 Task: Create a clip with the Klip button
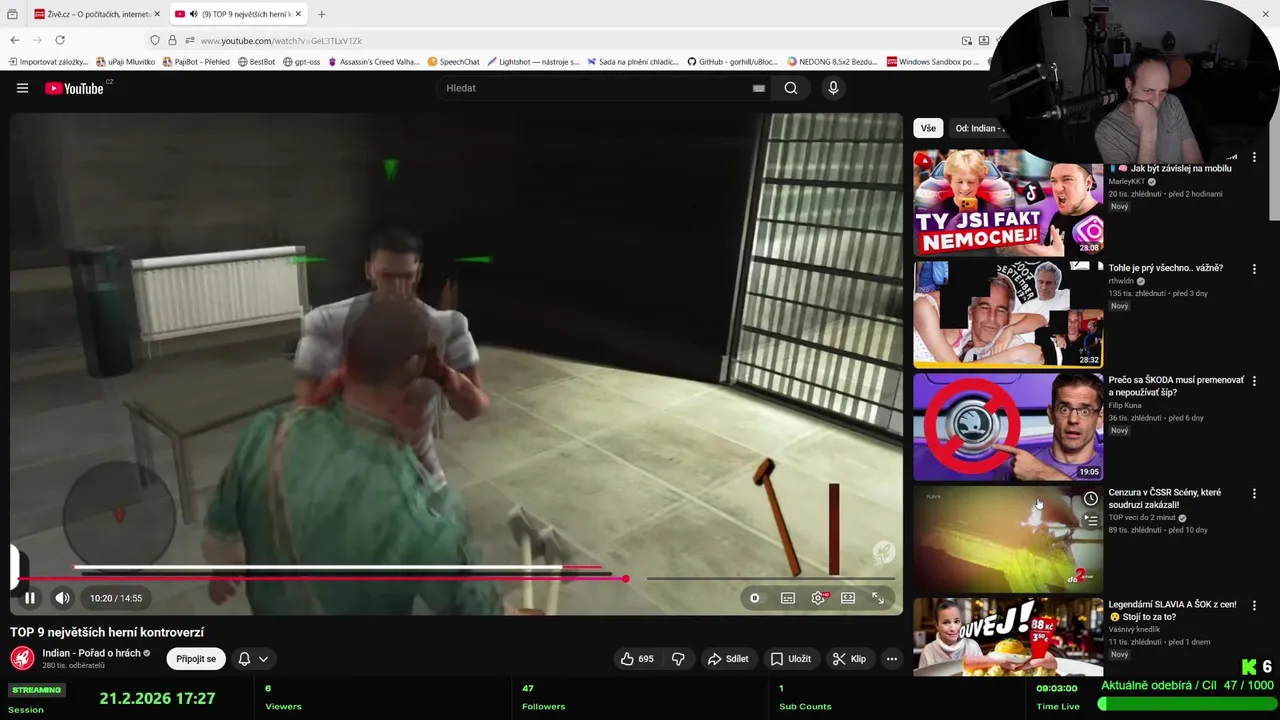click(849, 659)
